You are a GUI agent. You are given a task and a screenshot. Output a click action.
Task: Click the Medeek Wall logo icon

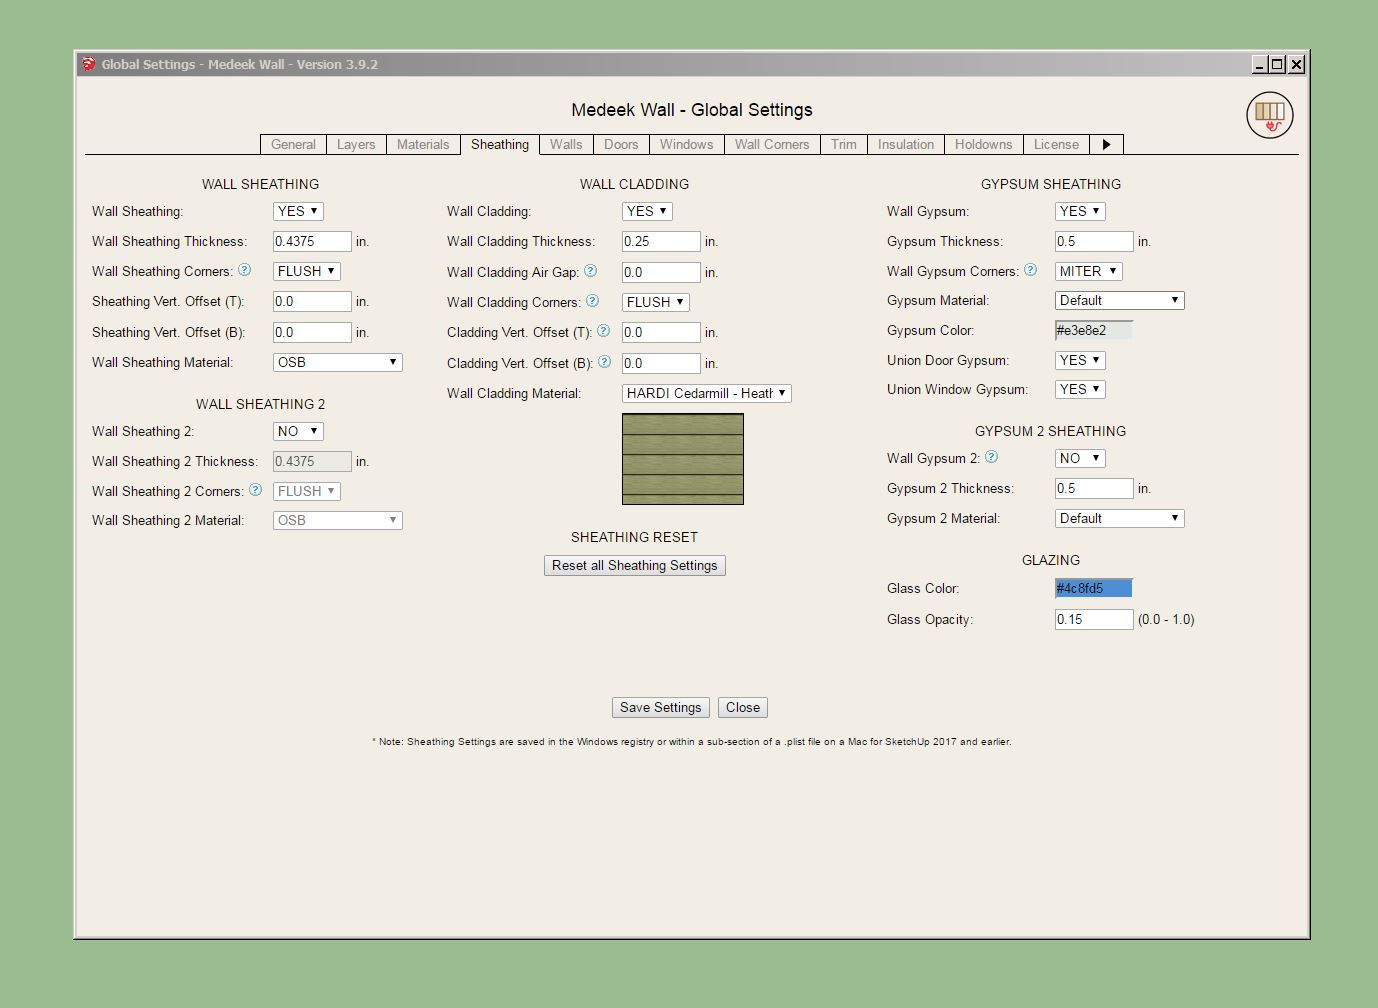pos(1269,115)
